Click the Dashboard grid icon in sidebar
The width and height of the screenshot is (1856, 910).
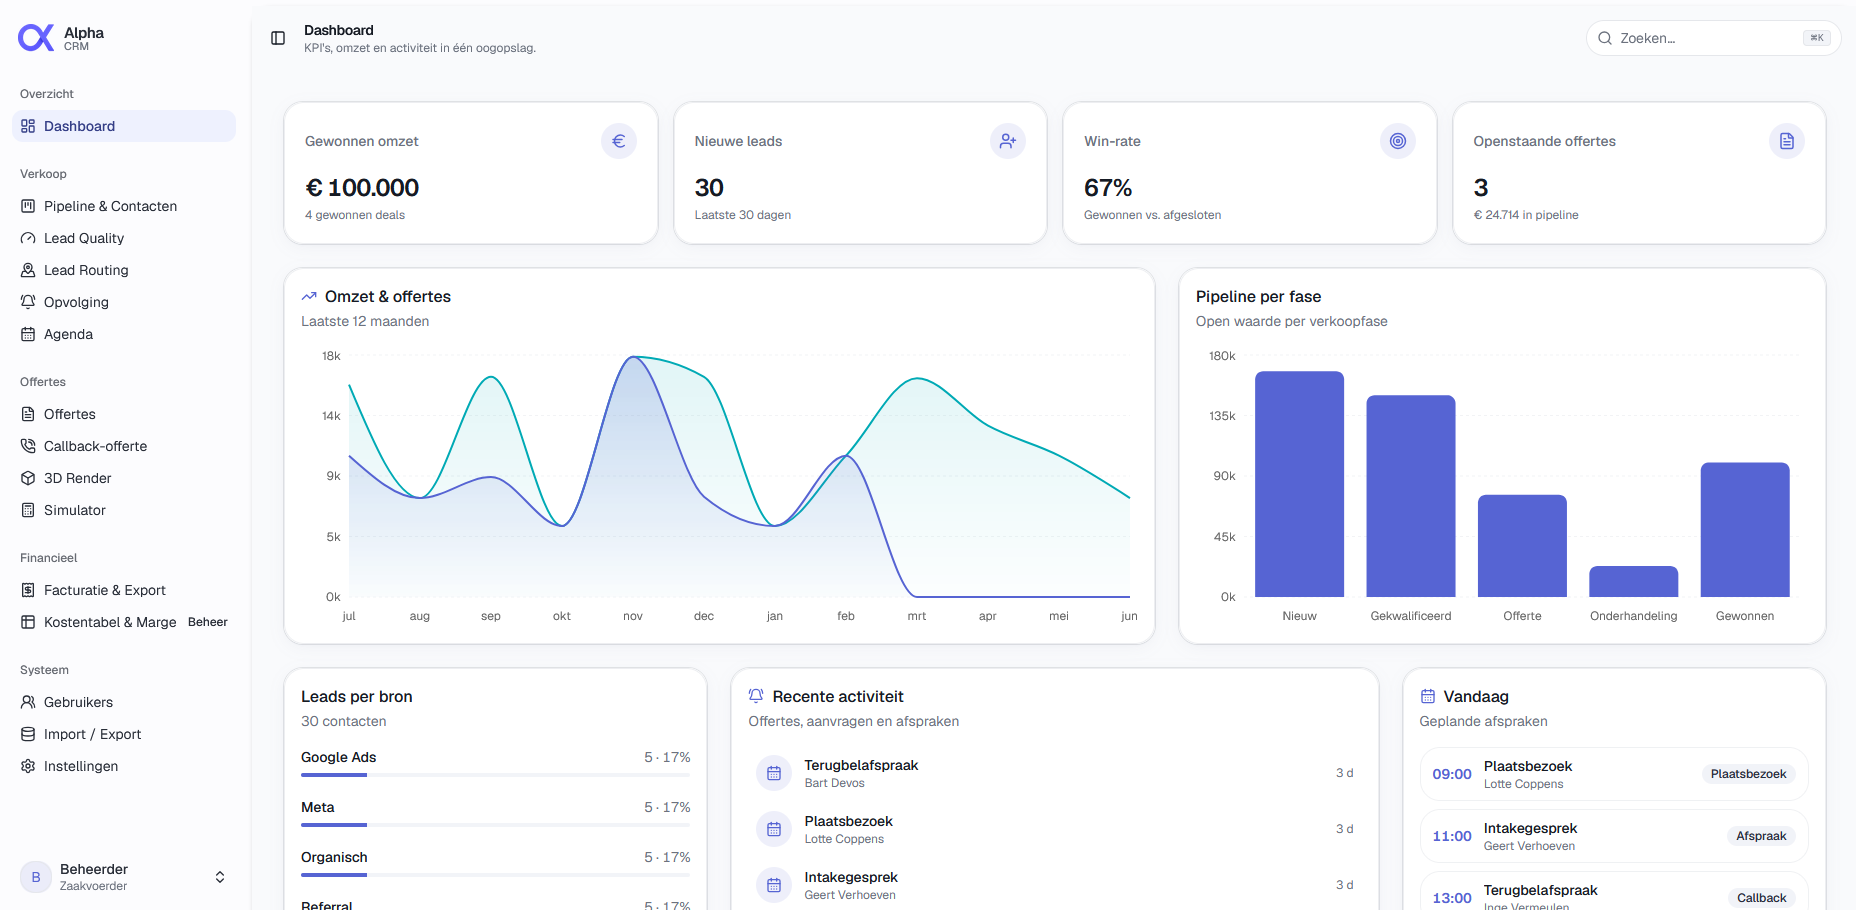coord(28,126)
